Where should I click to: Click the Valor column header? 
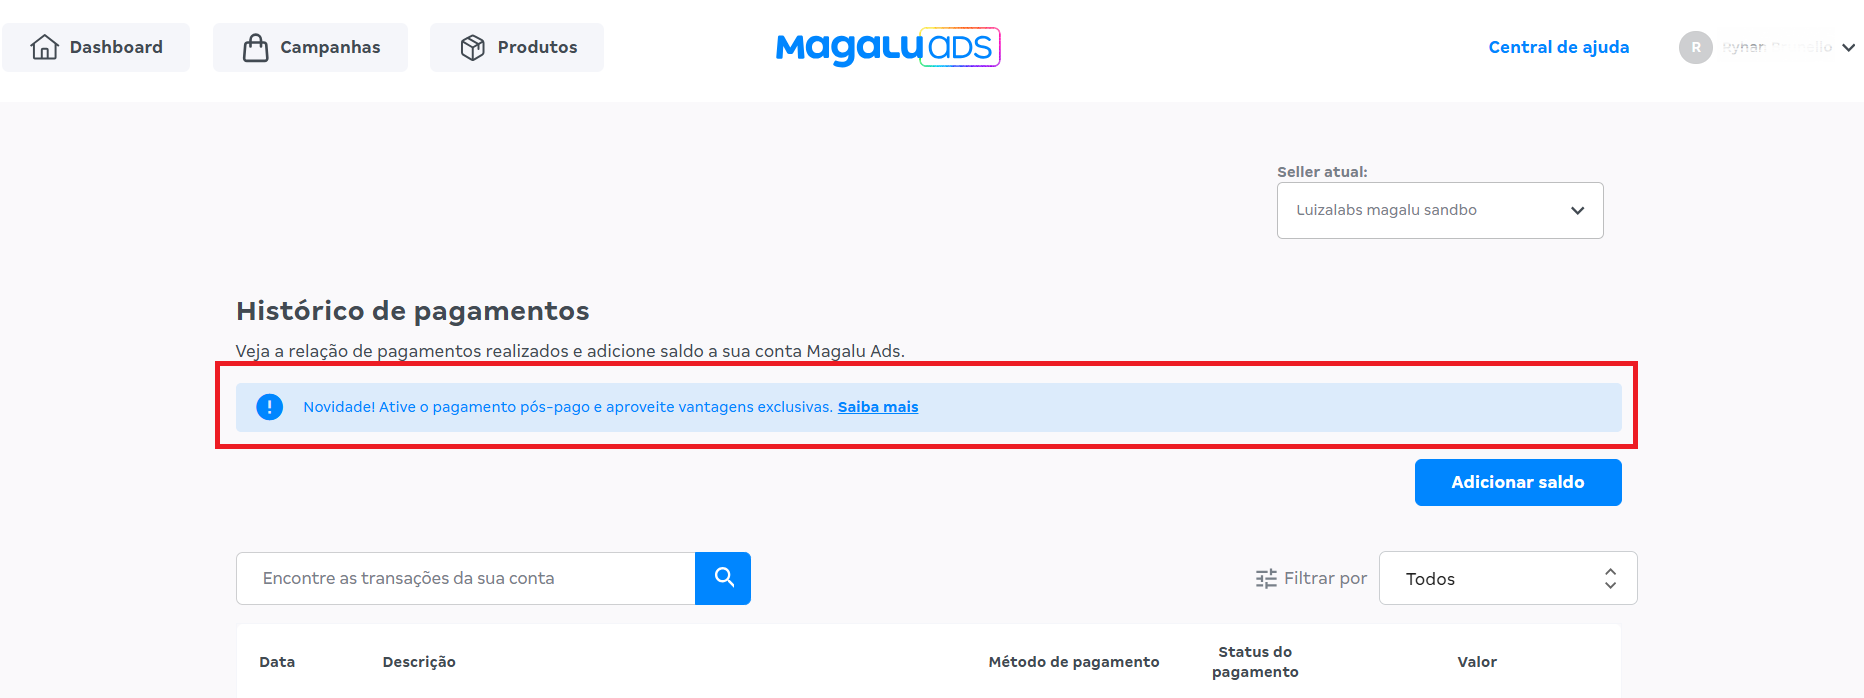tap(1477, 662)
